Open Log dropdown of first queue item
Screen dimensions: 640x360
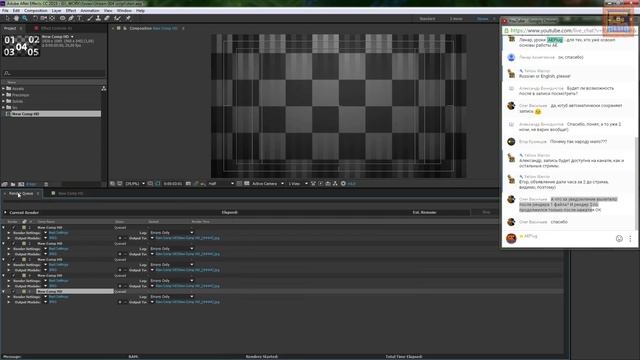(172, 232)
